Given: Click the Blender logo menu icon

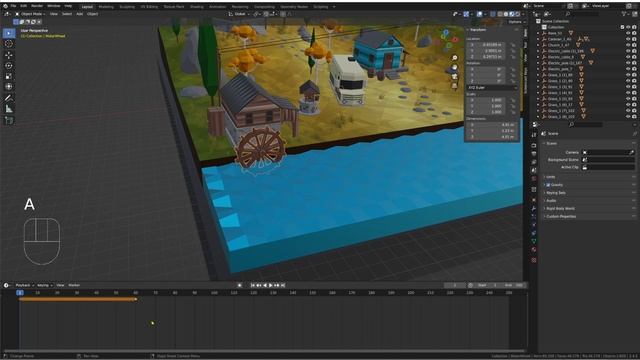Looking at the screenshot, I should tap(5, 6).
